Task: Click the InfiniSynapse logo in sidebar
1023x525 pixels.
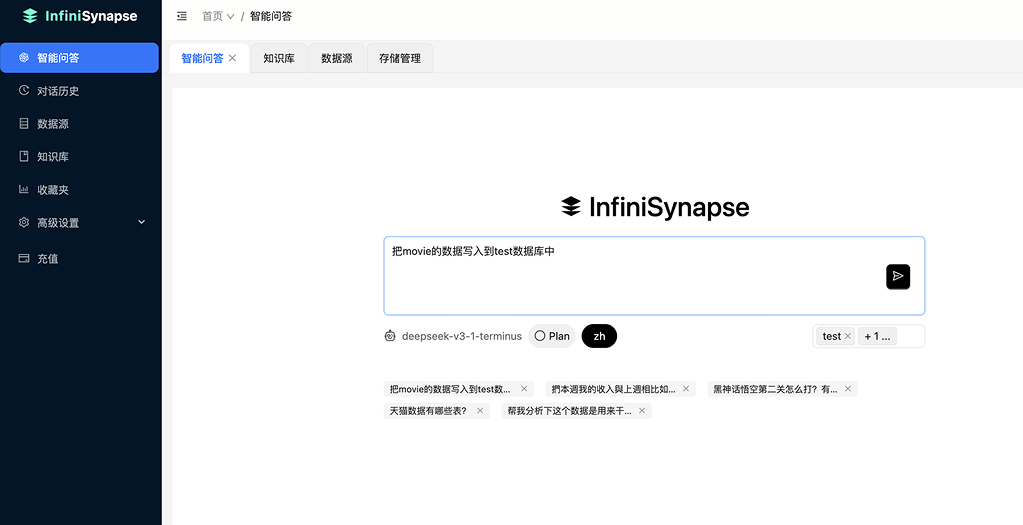Action: pos(80,16)
